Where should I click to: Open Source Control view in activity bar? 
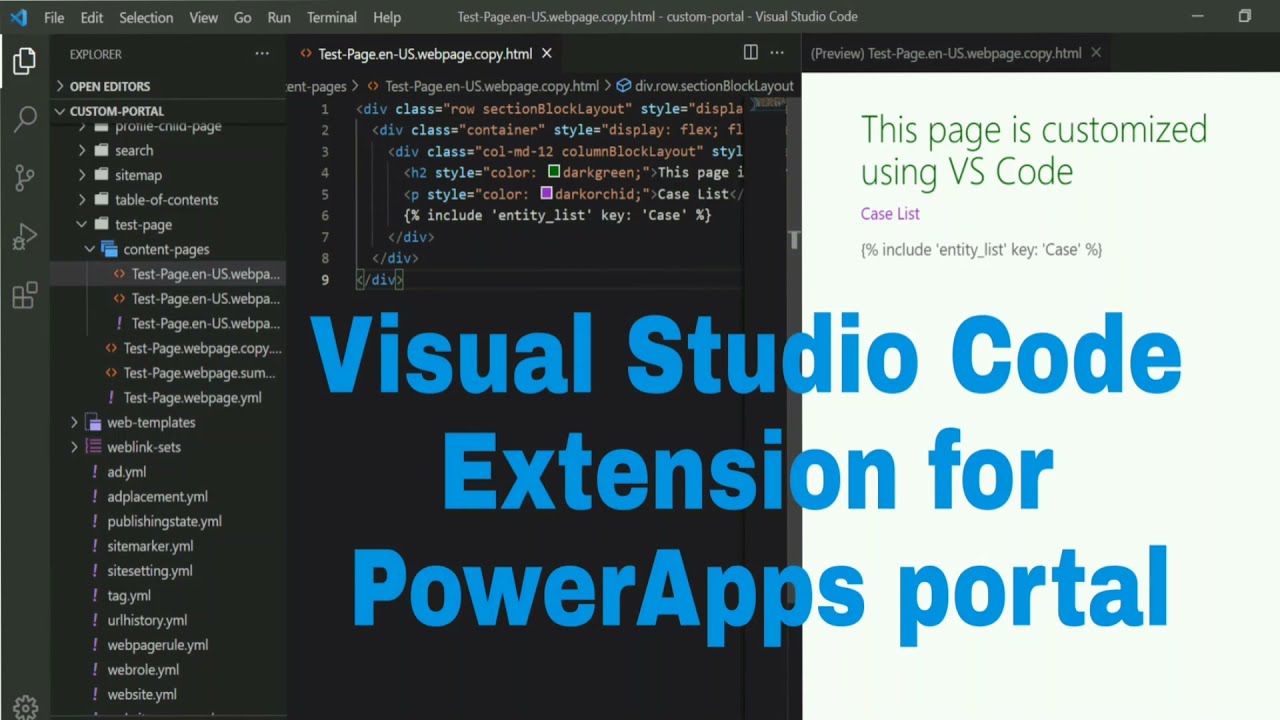(x=25, y=178)
